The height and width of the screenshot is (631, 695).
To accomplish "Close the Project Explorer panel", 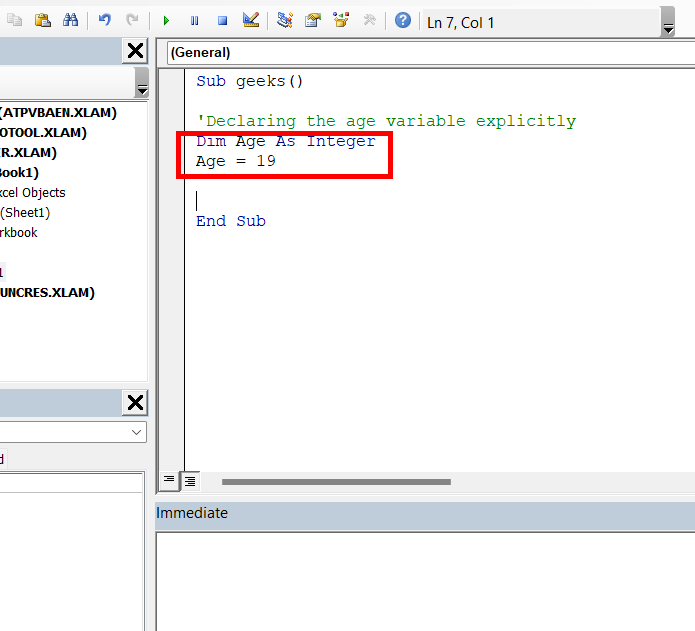I will pos(135,51).
